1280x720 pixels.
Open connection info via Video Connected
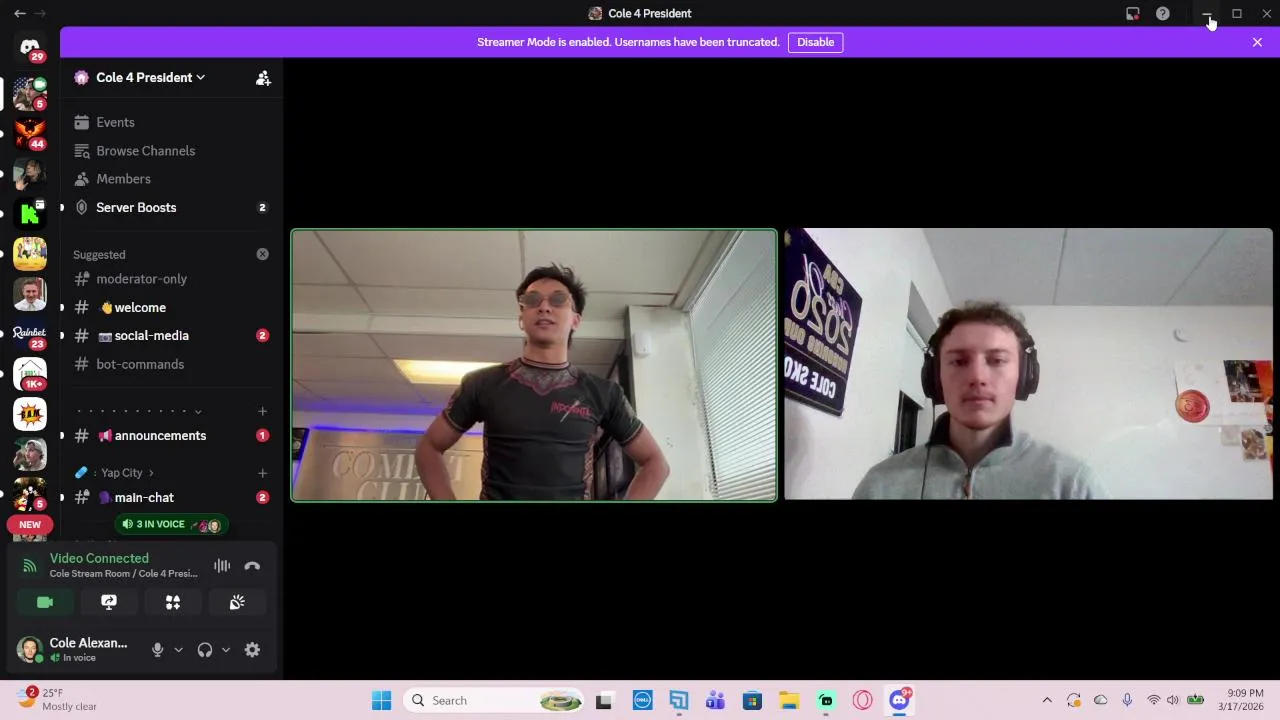pyautogui.click(x=99, y=559)
